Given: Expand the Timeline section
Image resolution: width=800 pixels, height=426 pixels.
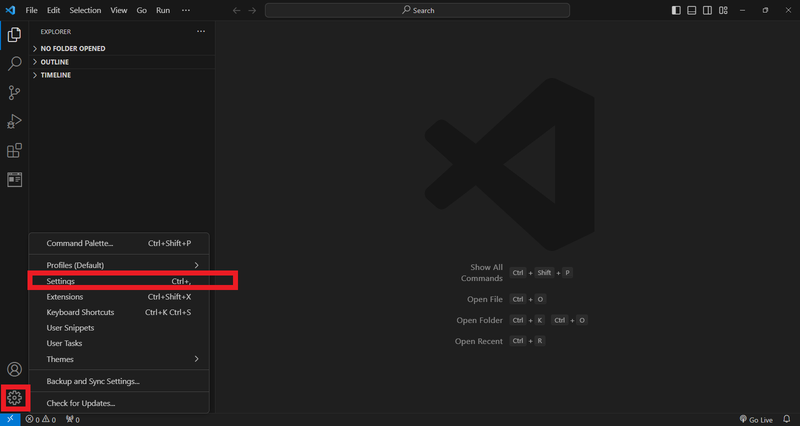Looking at the screenshot, I should pyautogui.click(x=122, y=75).
